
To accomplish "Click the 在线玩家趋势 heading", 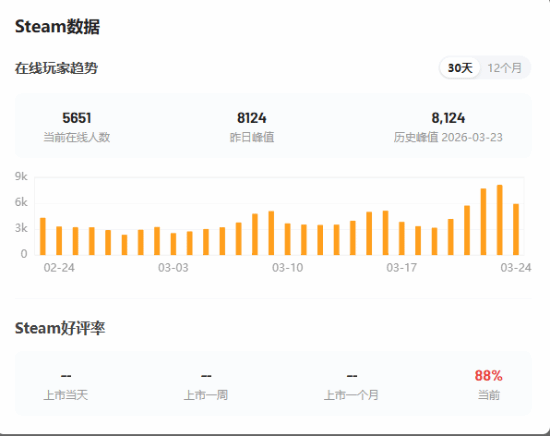I will point(56,68).
